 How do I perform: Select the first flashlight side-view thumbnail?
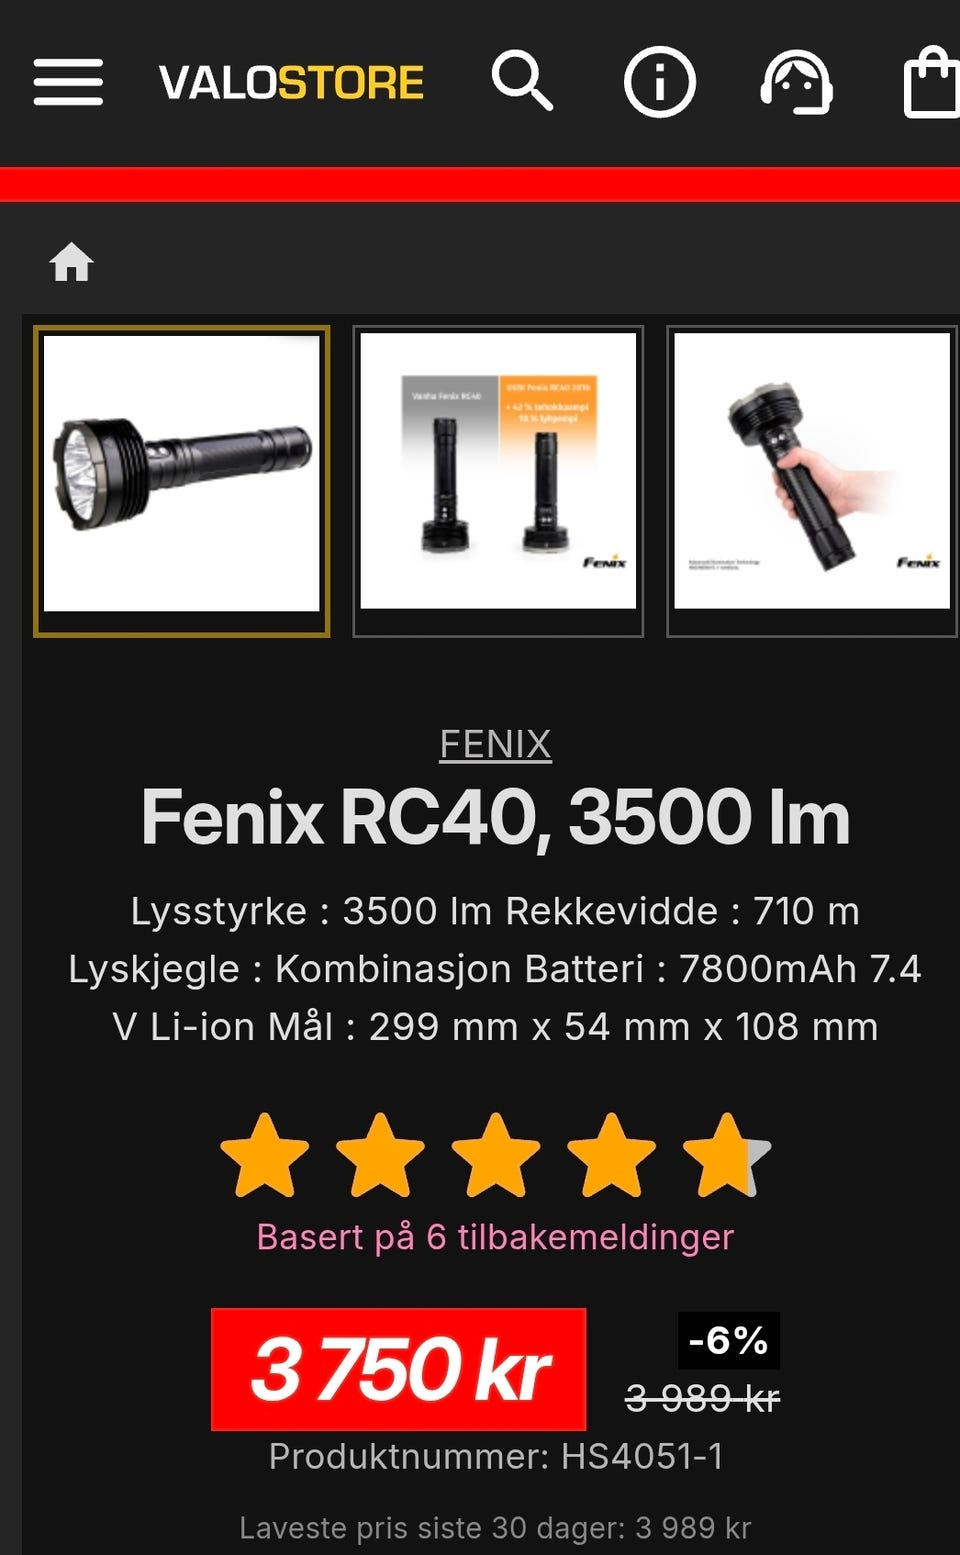(x=182, y=481)
